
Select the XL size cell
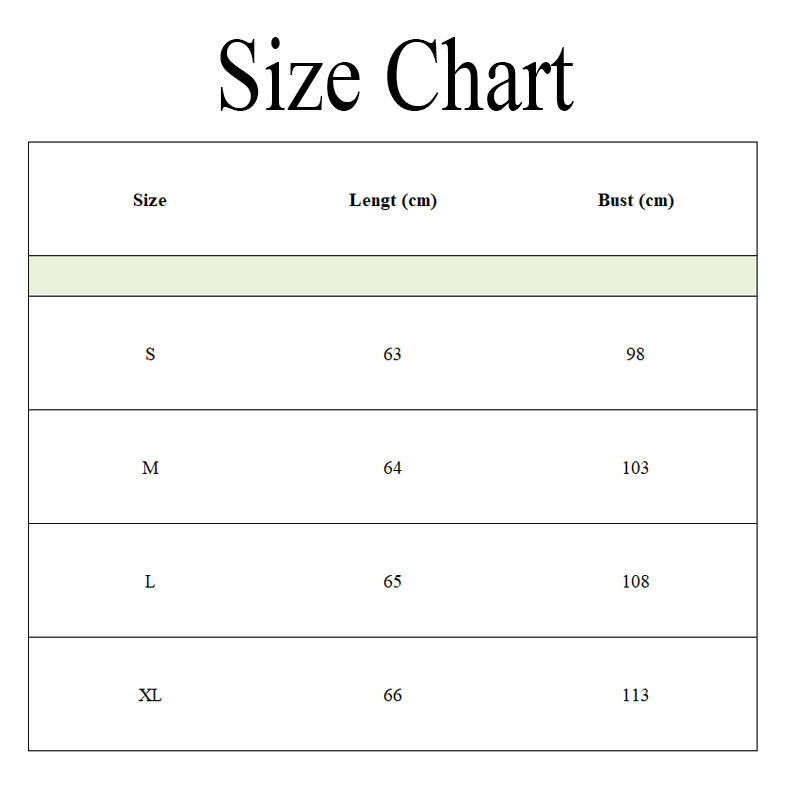point(150,695)
